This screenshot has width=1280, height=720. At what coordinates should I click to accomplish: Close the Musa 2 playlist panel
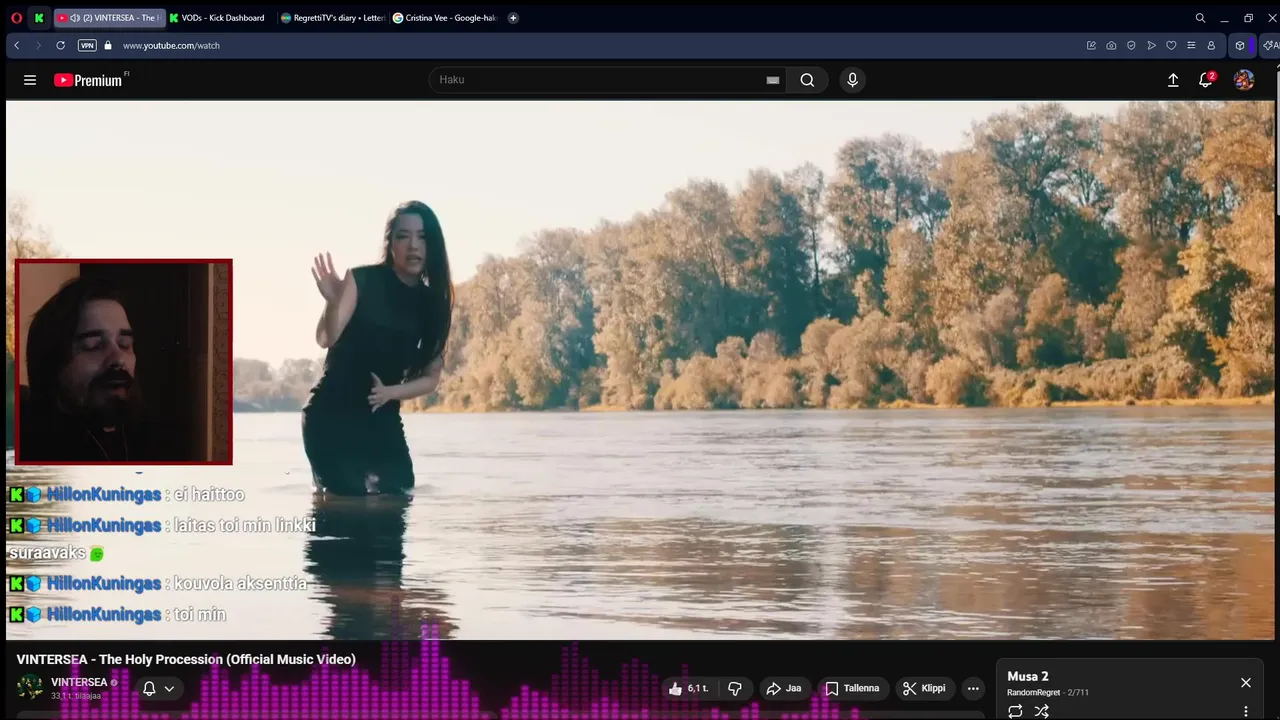(1246, 682)
